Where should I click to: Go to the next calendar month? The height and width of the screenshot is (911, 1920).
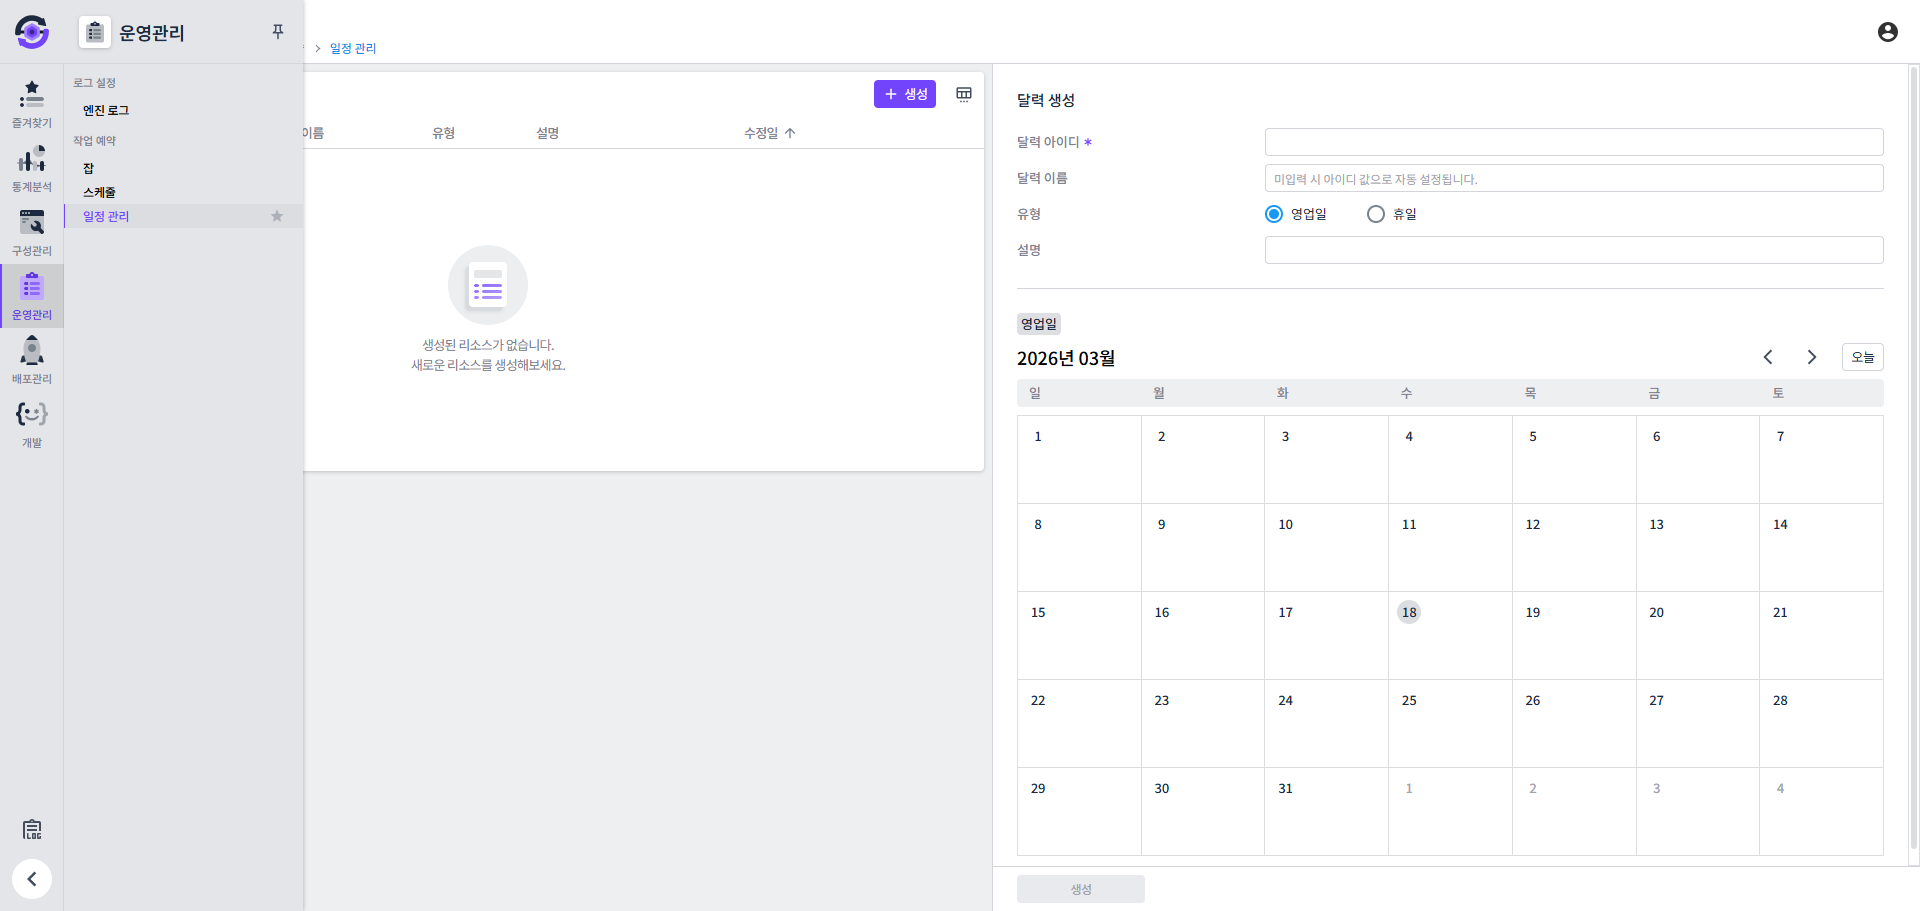pos(1811,357)
